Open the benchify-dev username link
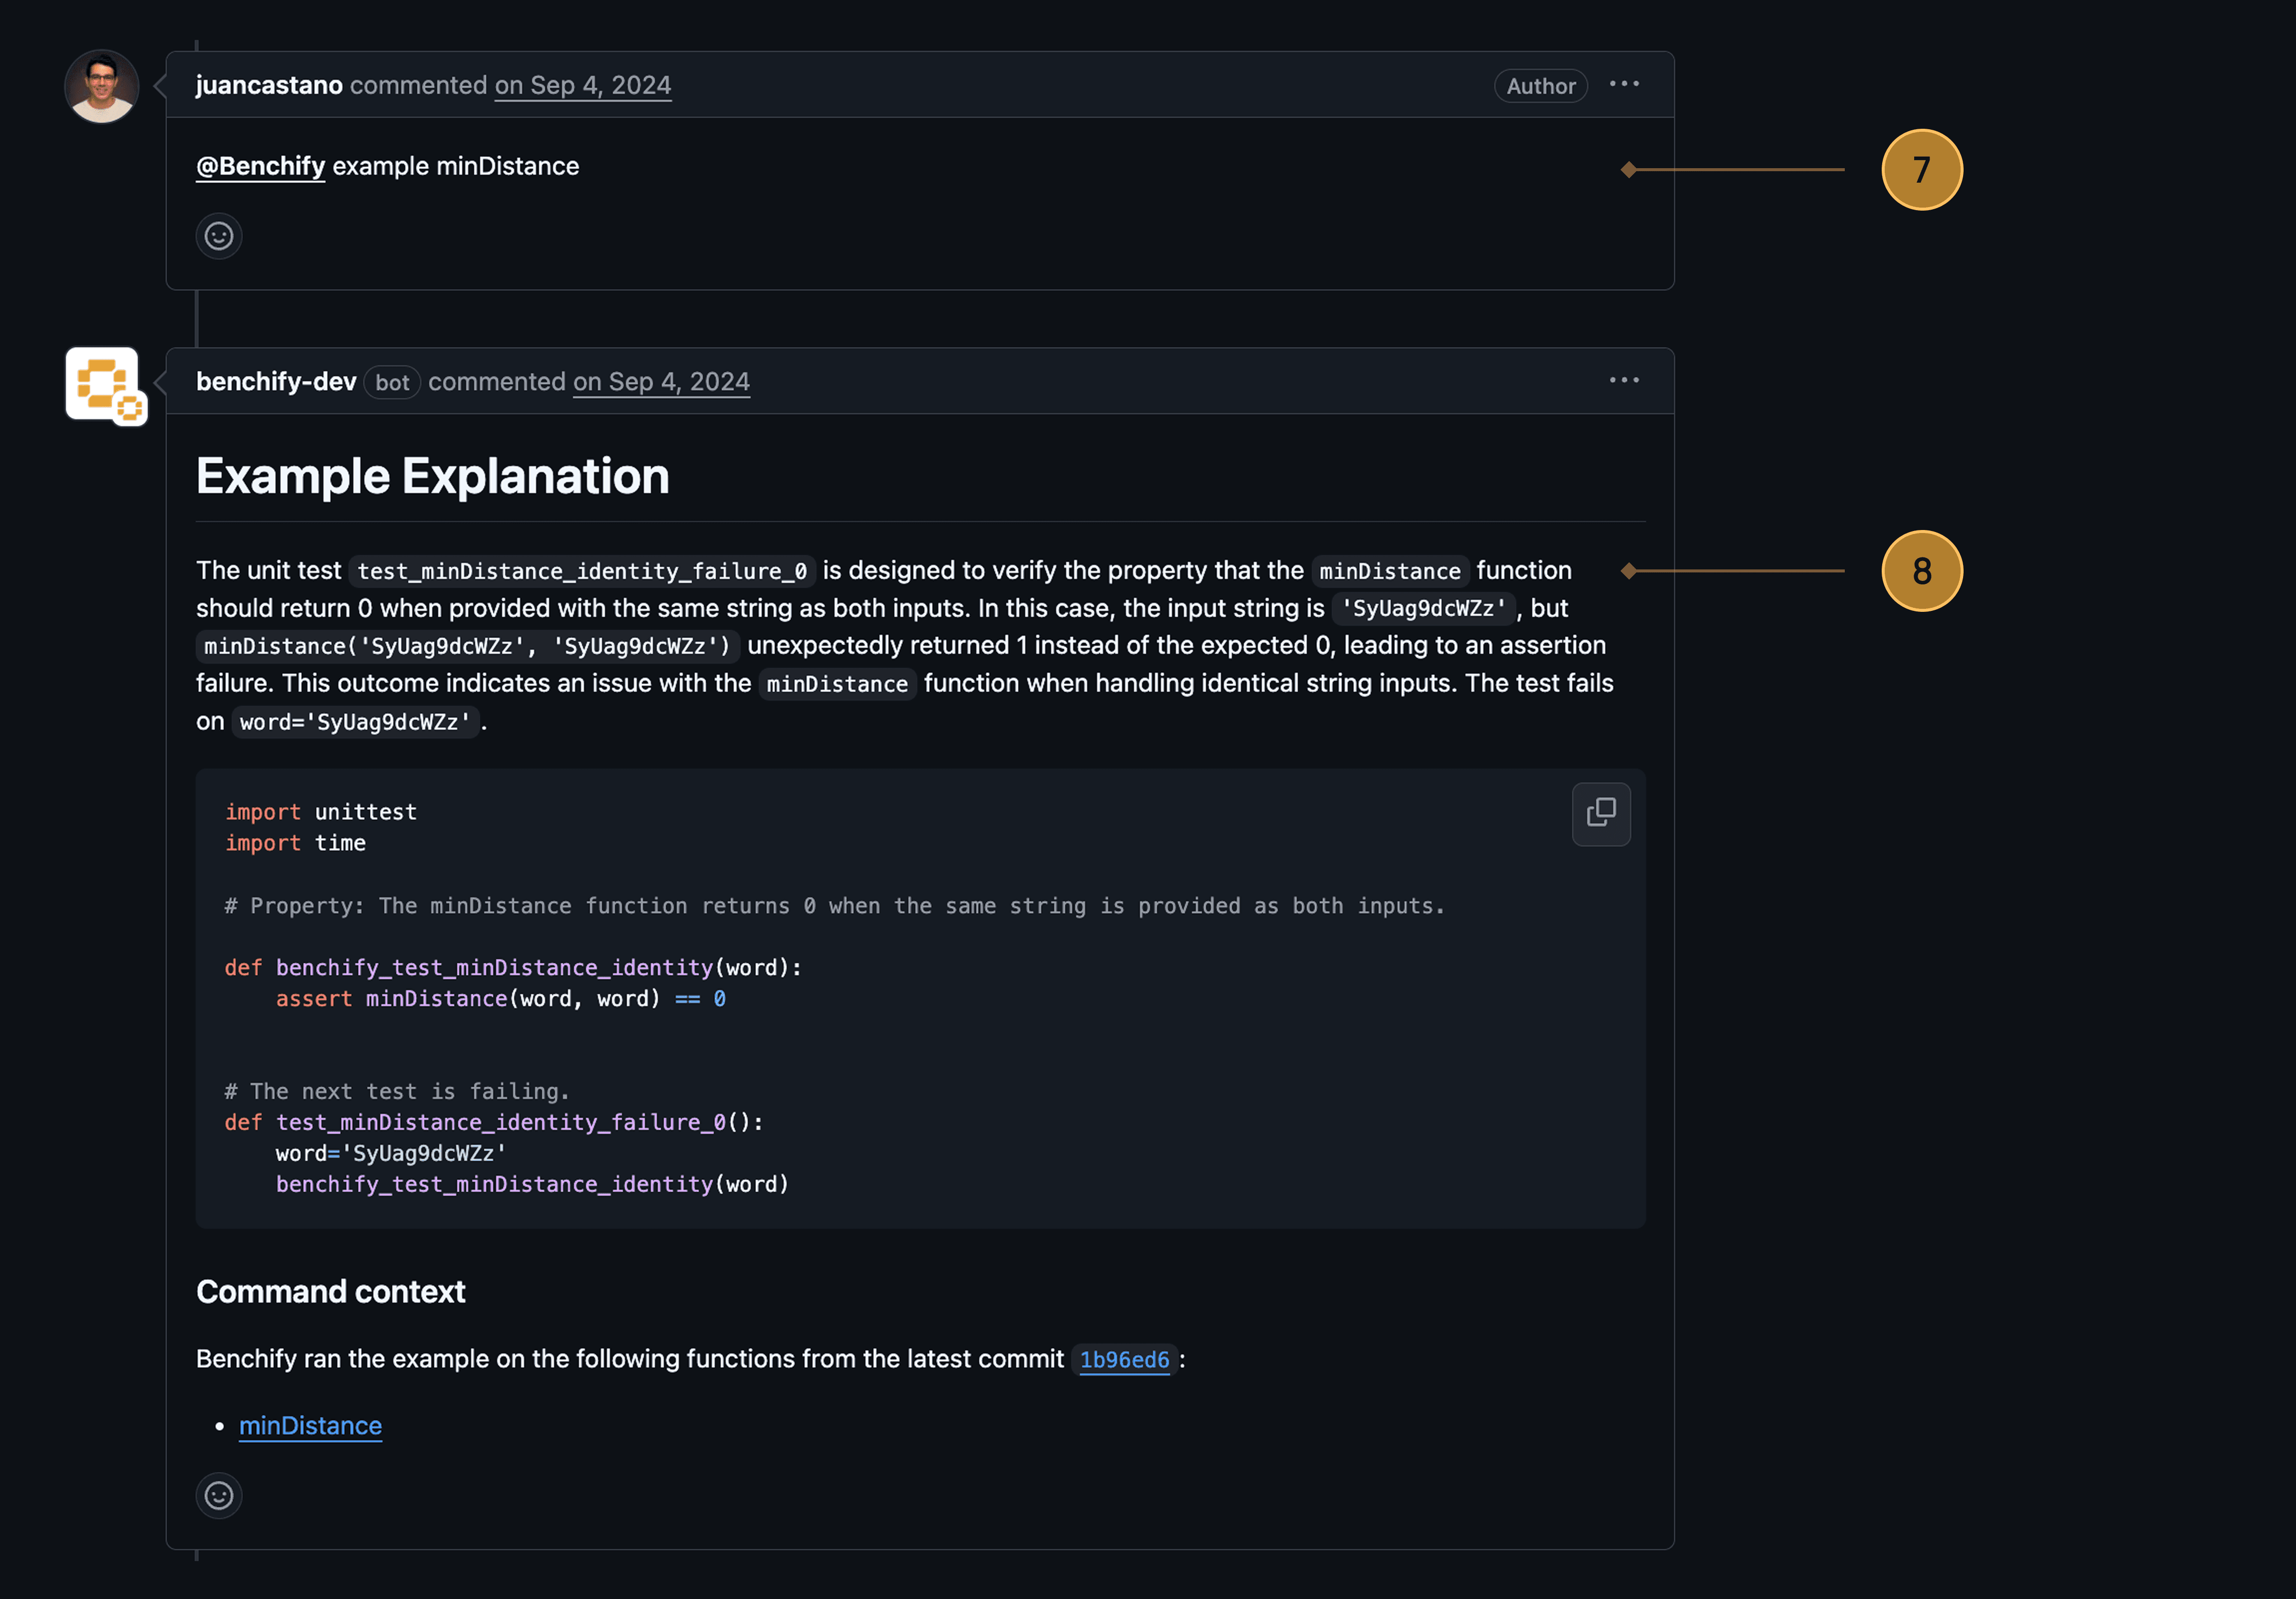This screenshot has width=2296, height=1599. (x=276, y=382)
